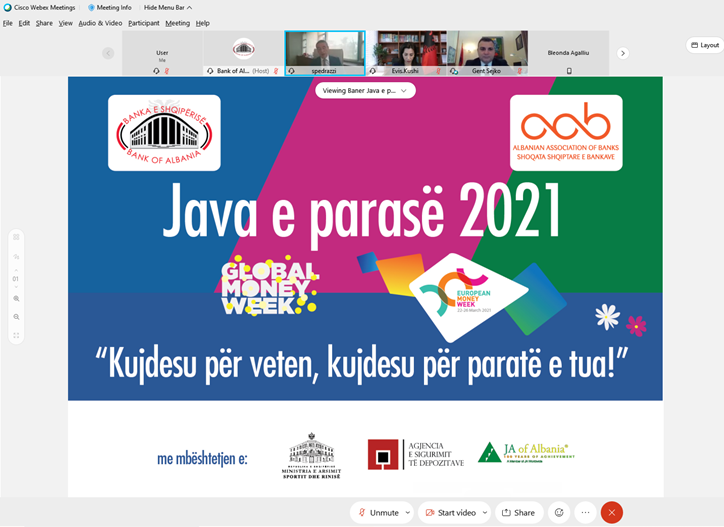Open the more options ellipsis button
The width and height of the screenshot is (724, 527).
click(586, 512)
